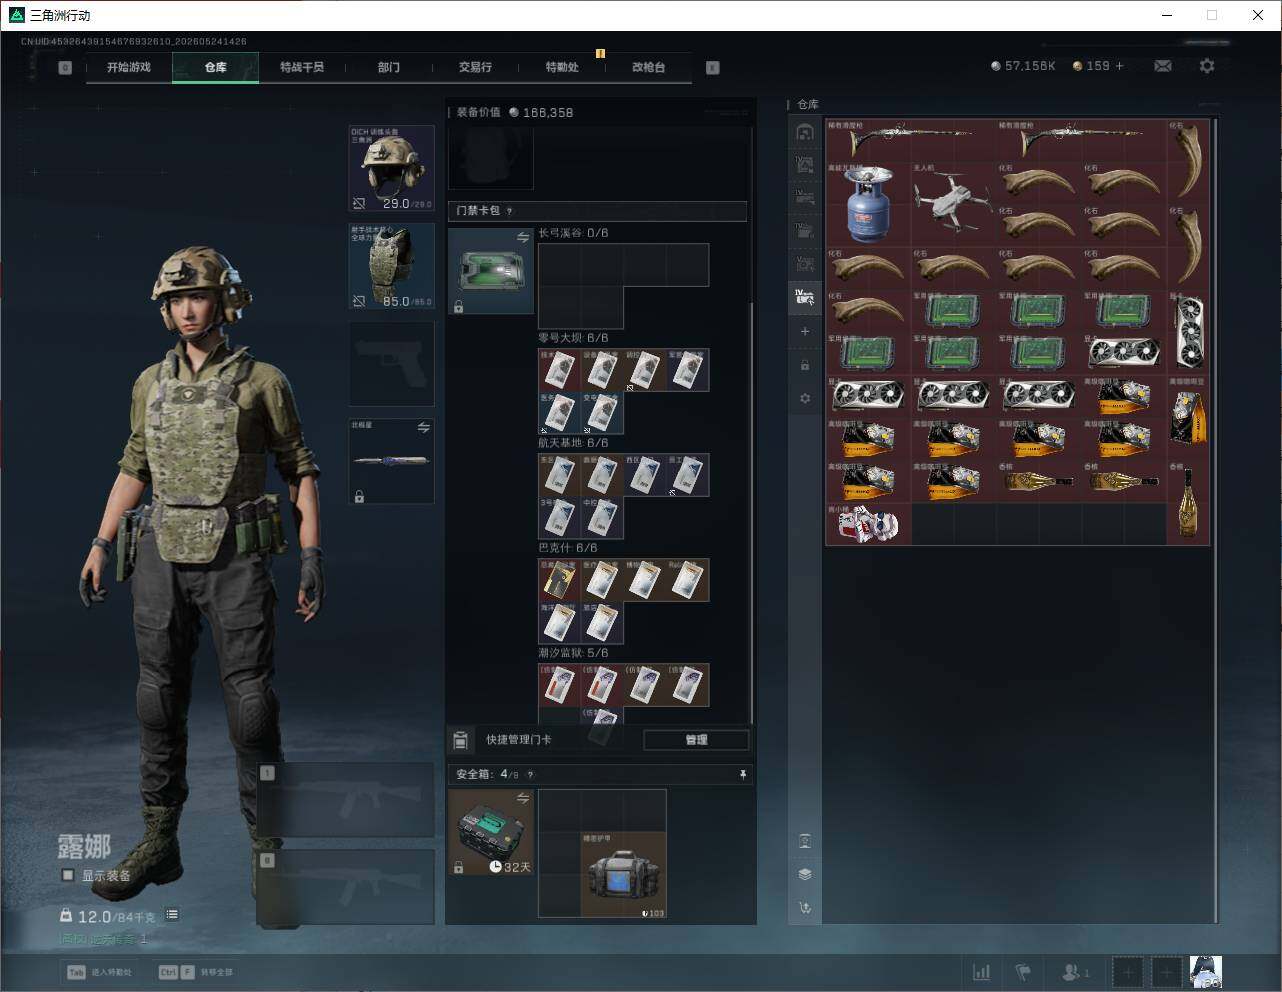Click the next-tab key icon right of 改枪台

click(713, 68)
